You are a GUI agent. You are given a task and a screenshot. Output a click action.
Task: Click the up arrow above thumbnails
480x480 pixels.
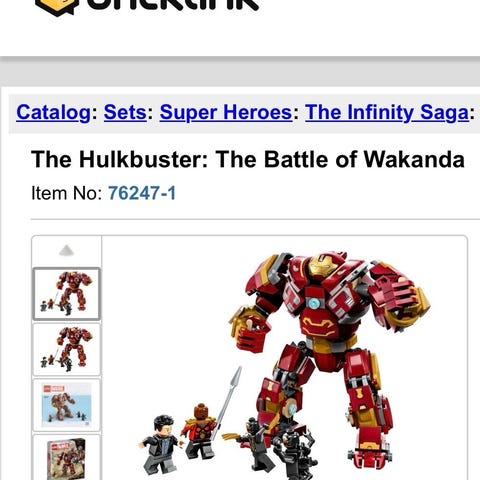coord(67,250)
